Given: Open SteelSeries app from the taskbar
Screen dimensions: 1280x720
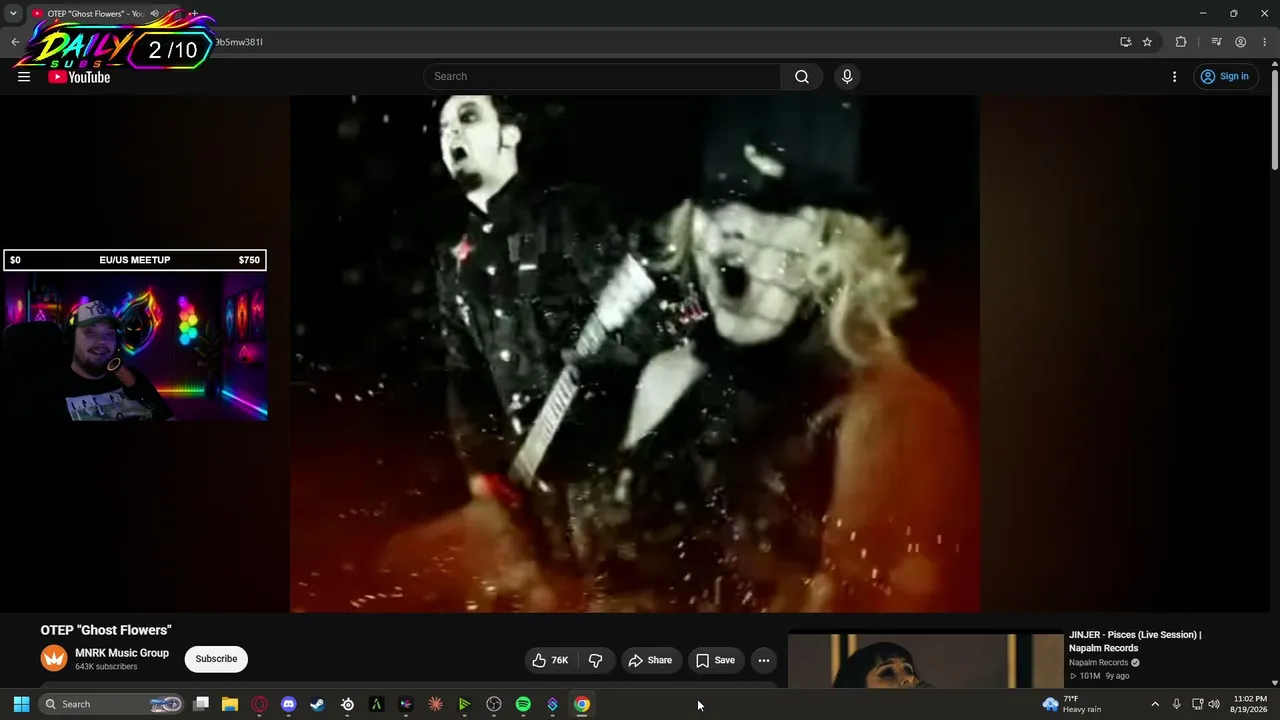Looking at the screenshot, I should pos(348,704).
